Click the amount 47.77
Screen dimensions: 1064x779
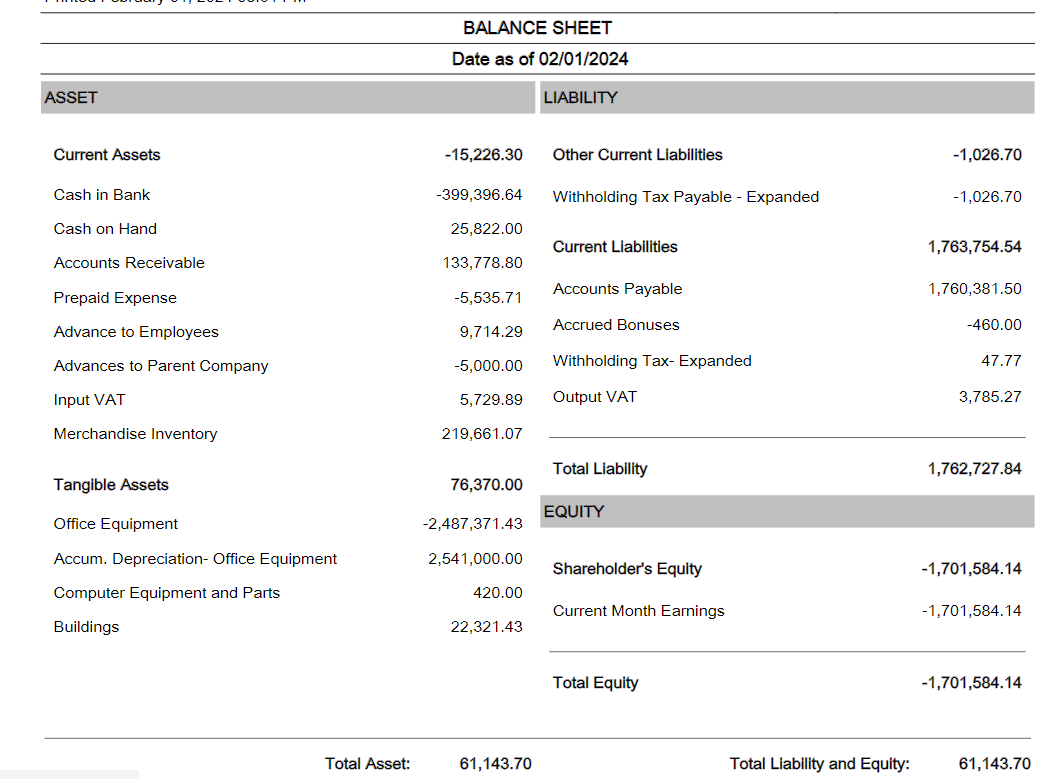point(1001,361)
